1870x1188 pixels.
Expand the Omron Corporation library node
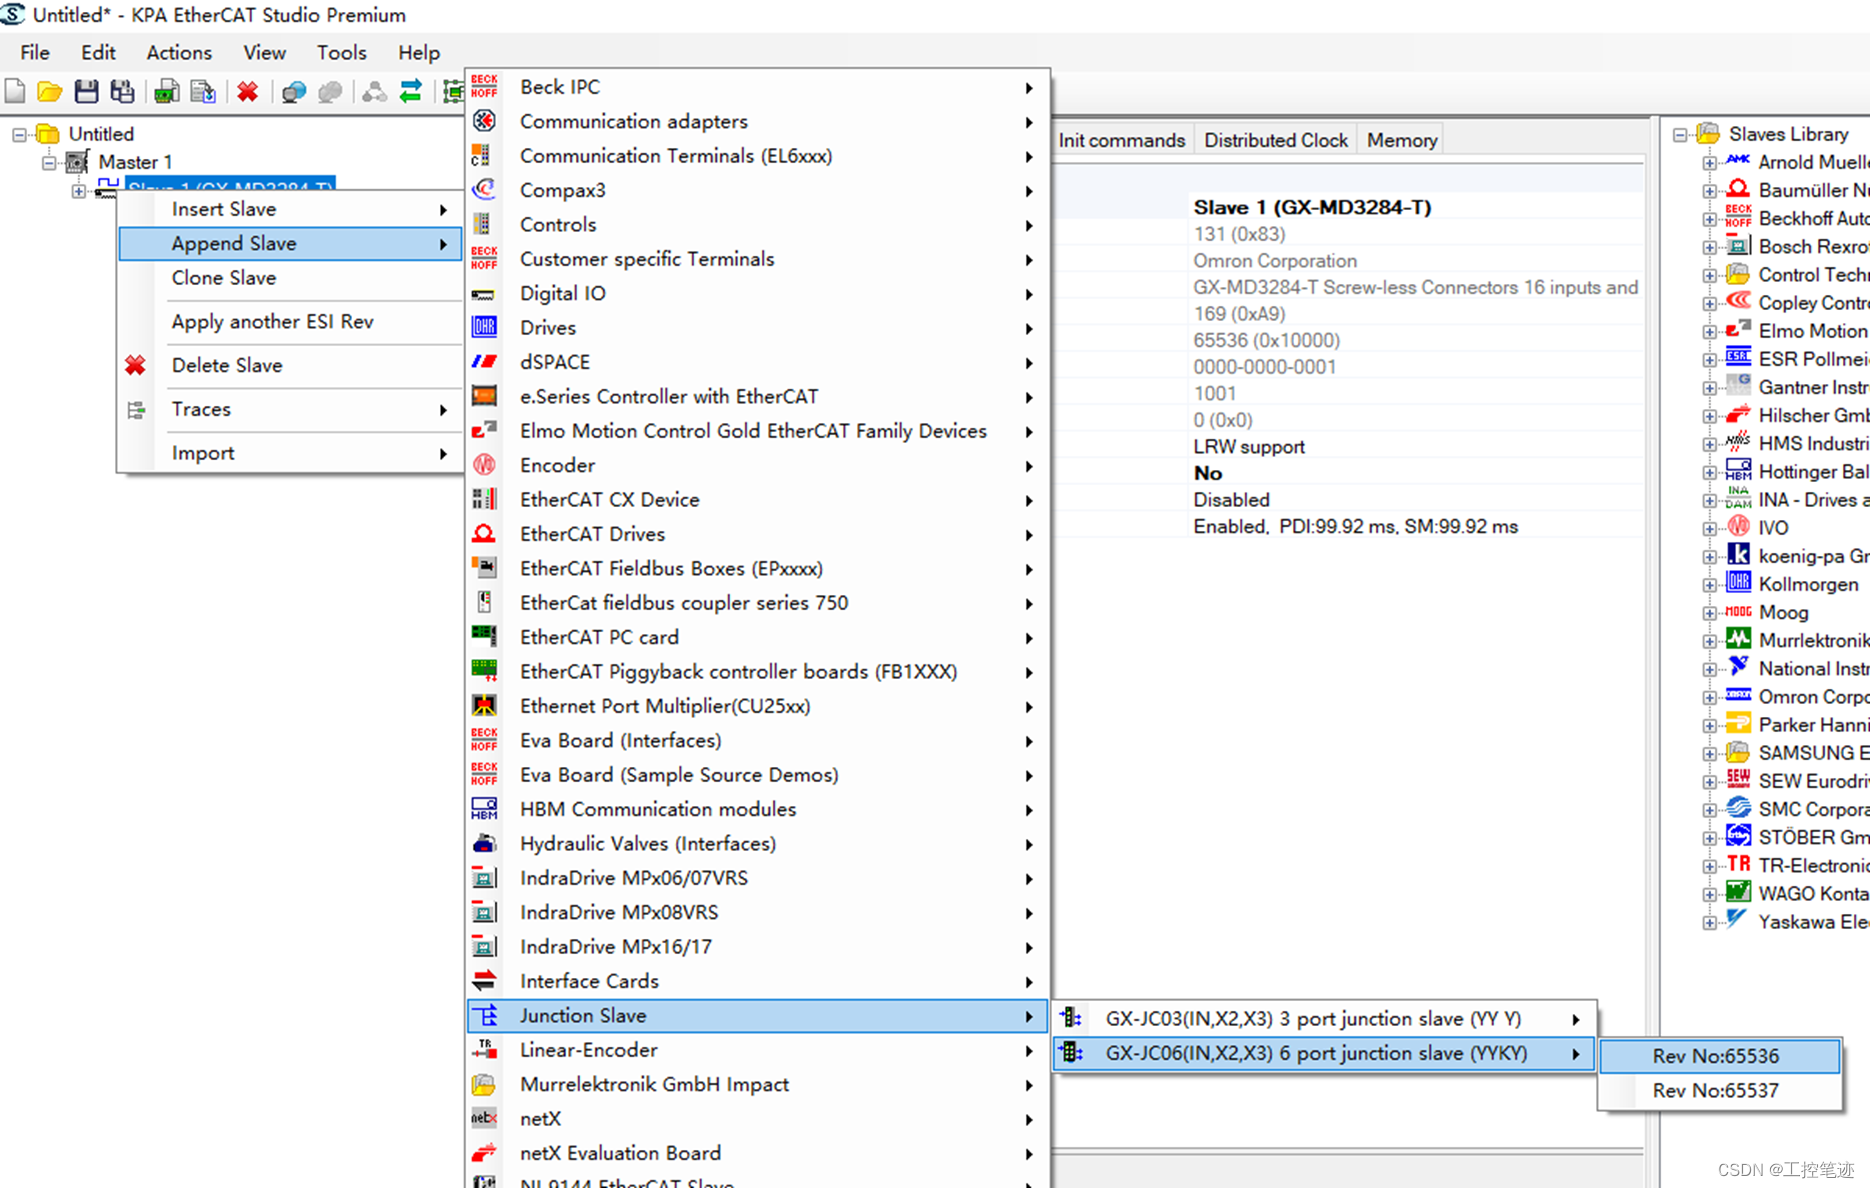coord(1710,697)
